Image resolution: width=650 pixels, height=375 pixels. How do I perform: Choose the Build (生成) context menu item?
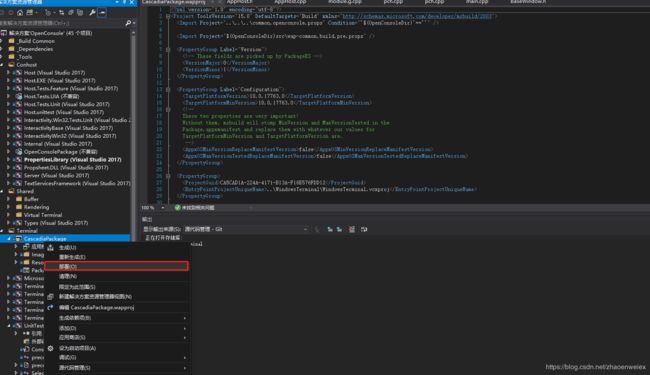point(116,247)
